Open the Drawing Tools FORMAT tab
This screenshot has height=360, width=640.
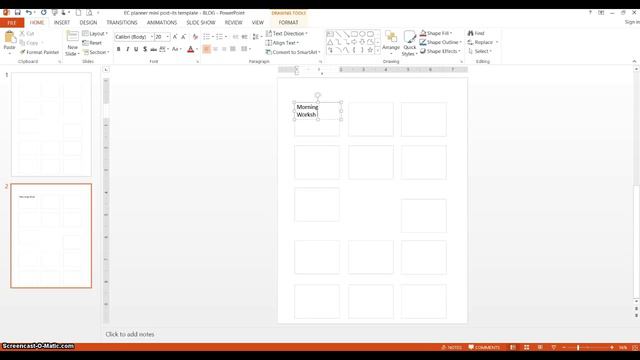click(x=288, y=22)
